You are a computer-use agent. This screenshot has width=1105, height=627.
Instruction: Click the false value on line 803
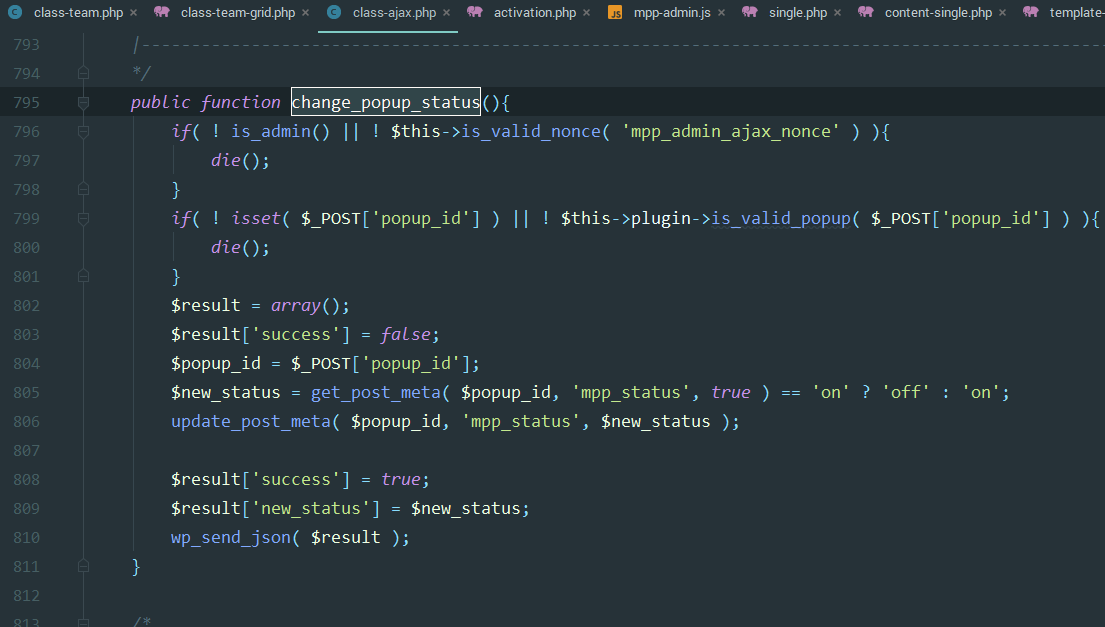pyautogui.click(x=406, y=335)
